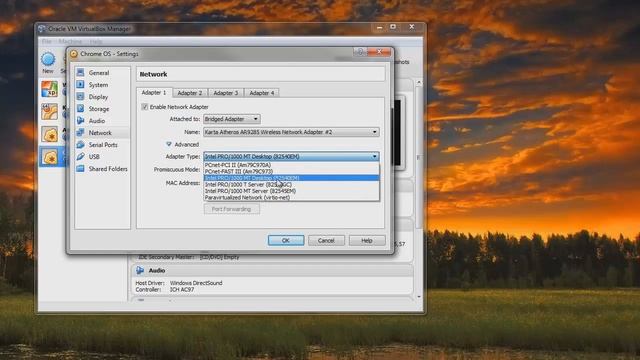Select the highlighted Chrome OS VM icon
The width and height of the screenshot is (640, 360).
pos(49,157)
